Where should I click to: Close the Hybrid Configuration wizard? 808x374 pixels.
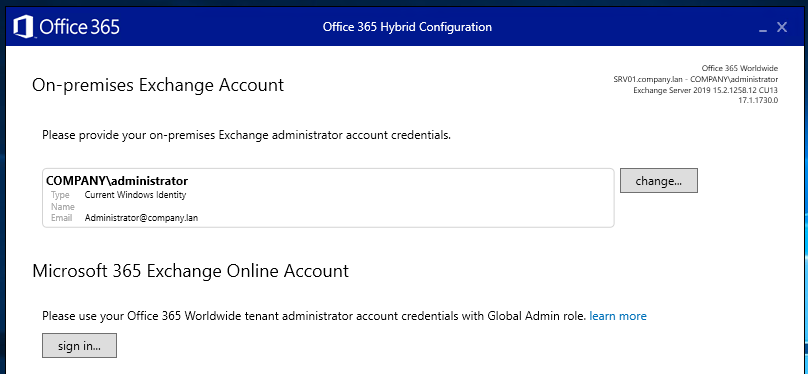coord(782,27)
